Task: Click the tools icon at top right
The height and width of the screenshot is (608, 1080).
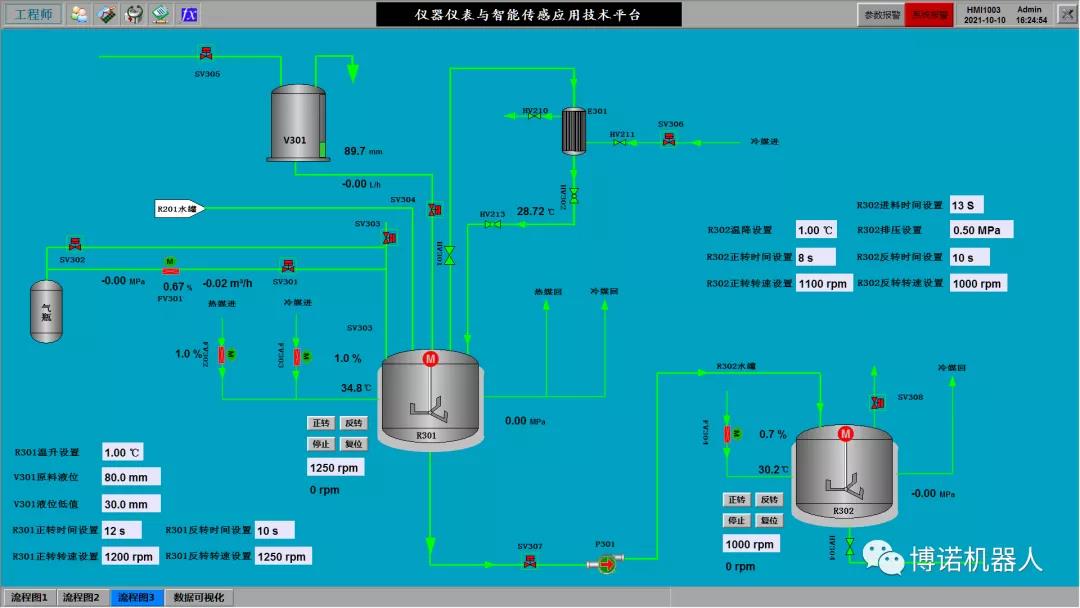Action: pos(1065,15)
